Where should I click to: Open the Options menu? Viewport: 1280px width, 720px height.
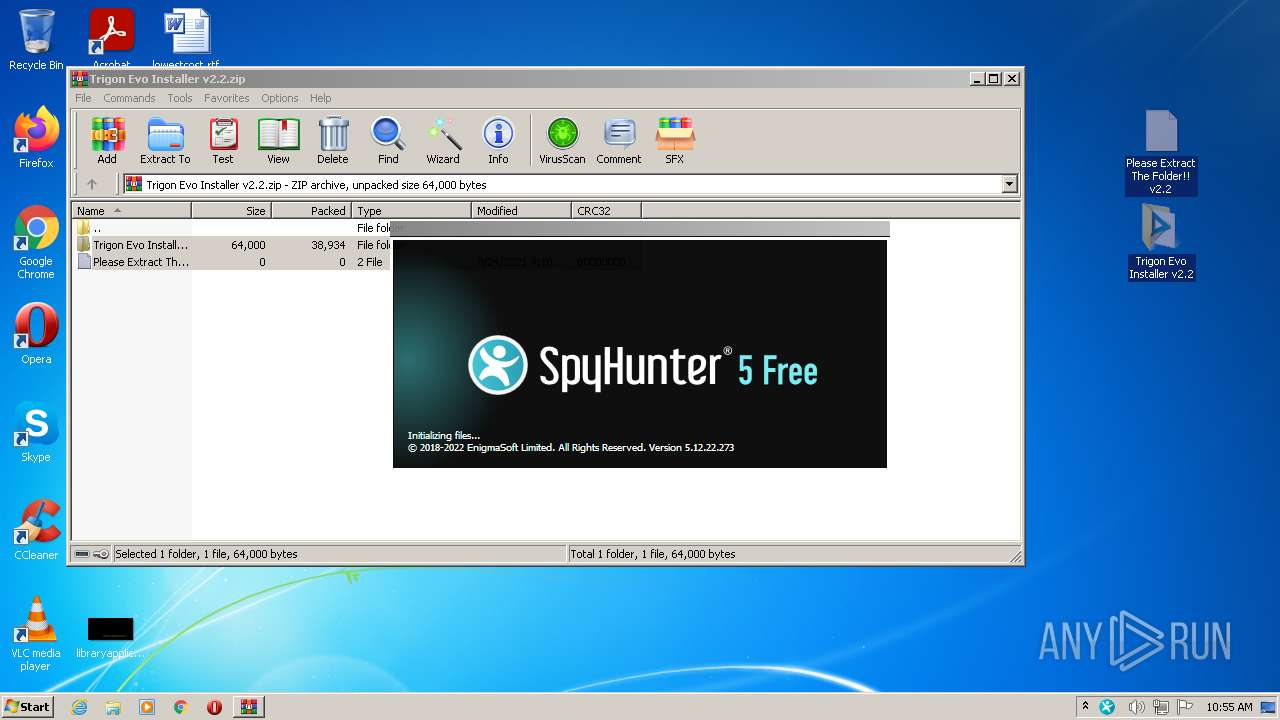(x=280, y=98)
